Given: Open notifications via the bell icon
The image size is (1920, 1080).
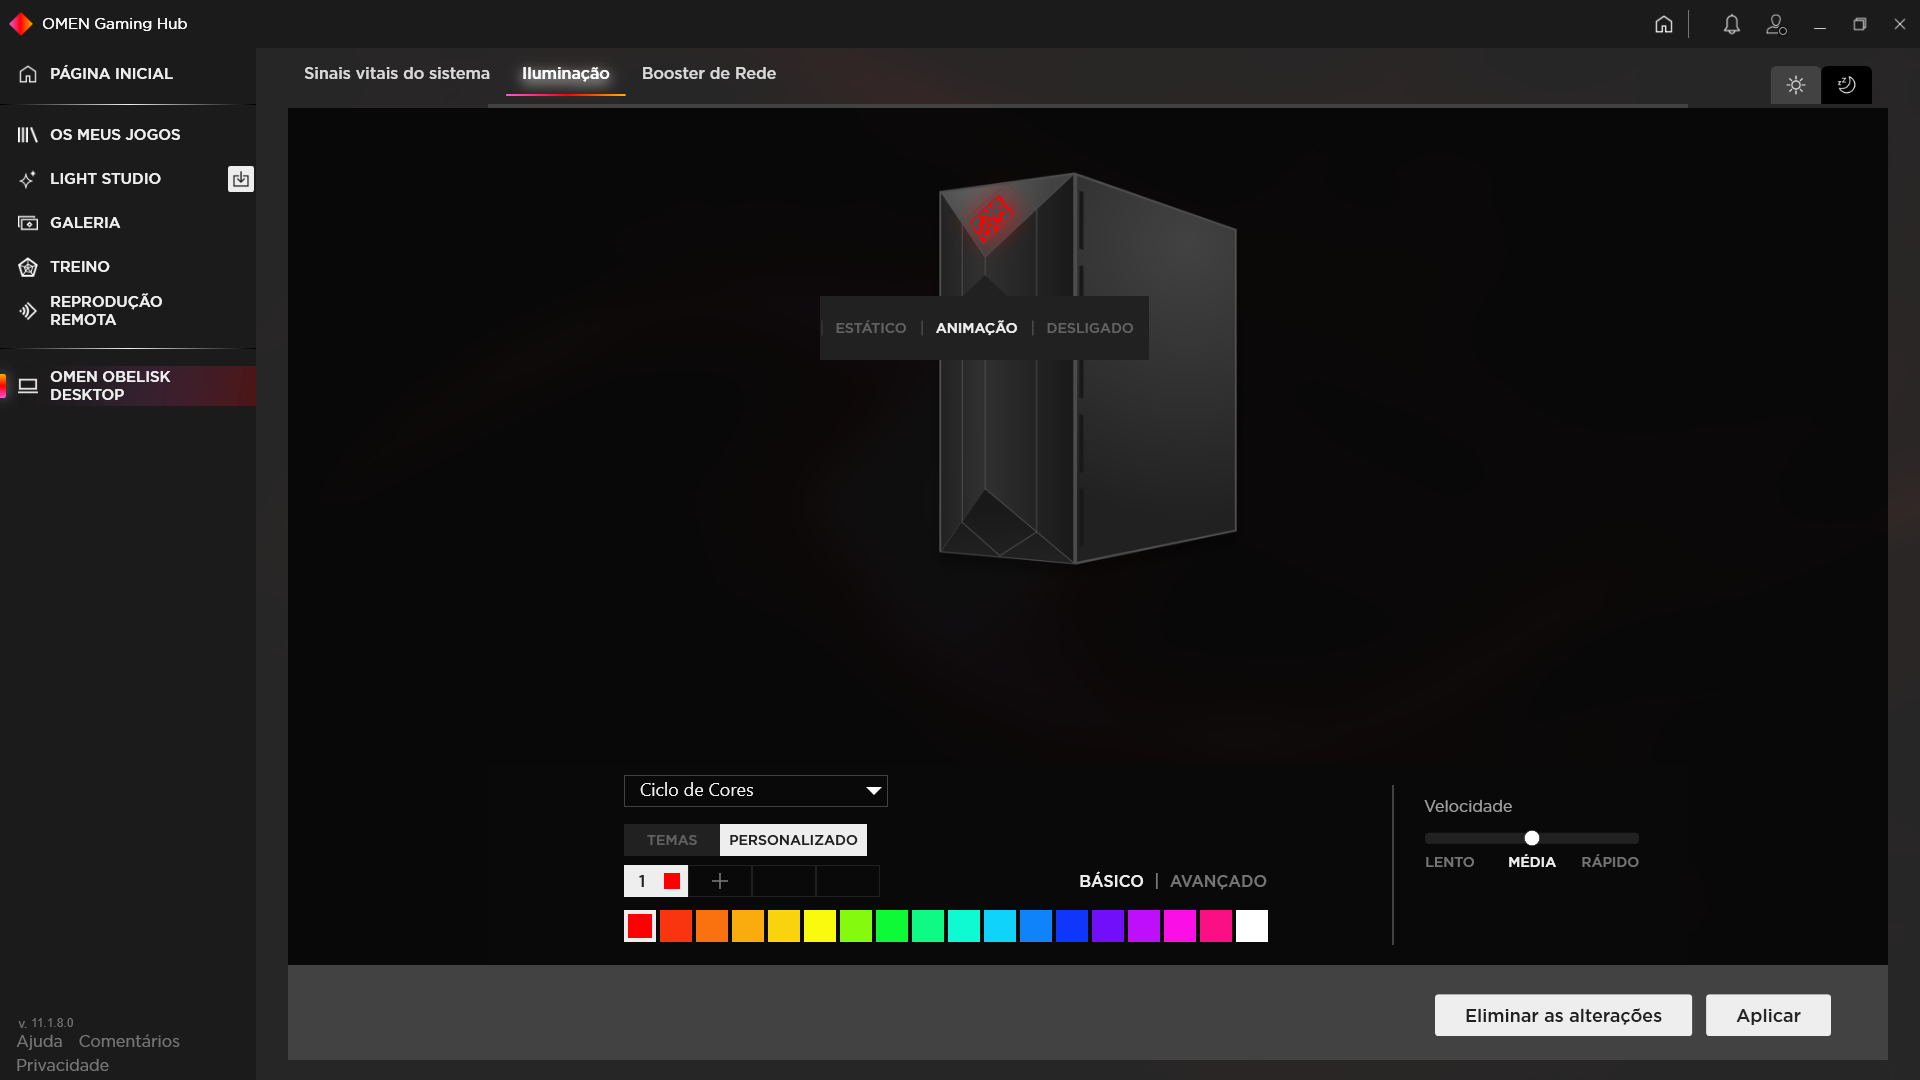Looking at the screenshot, I should 1731,24.
